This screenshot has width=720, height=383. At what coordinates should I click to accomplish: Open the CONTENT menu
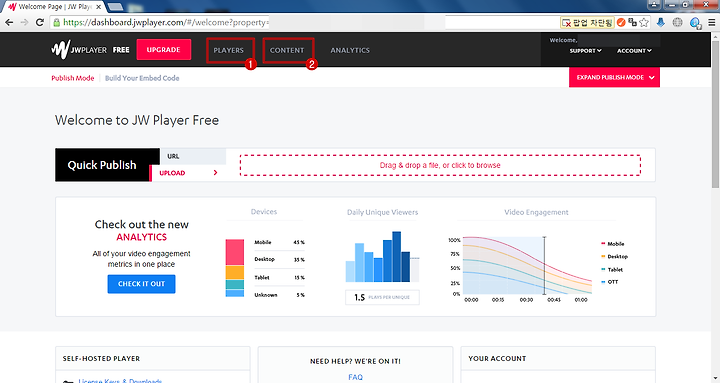pos(287,50)
